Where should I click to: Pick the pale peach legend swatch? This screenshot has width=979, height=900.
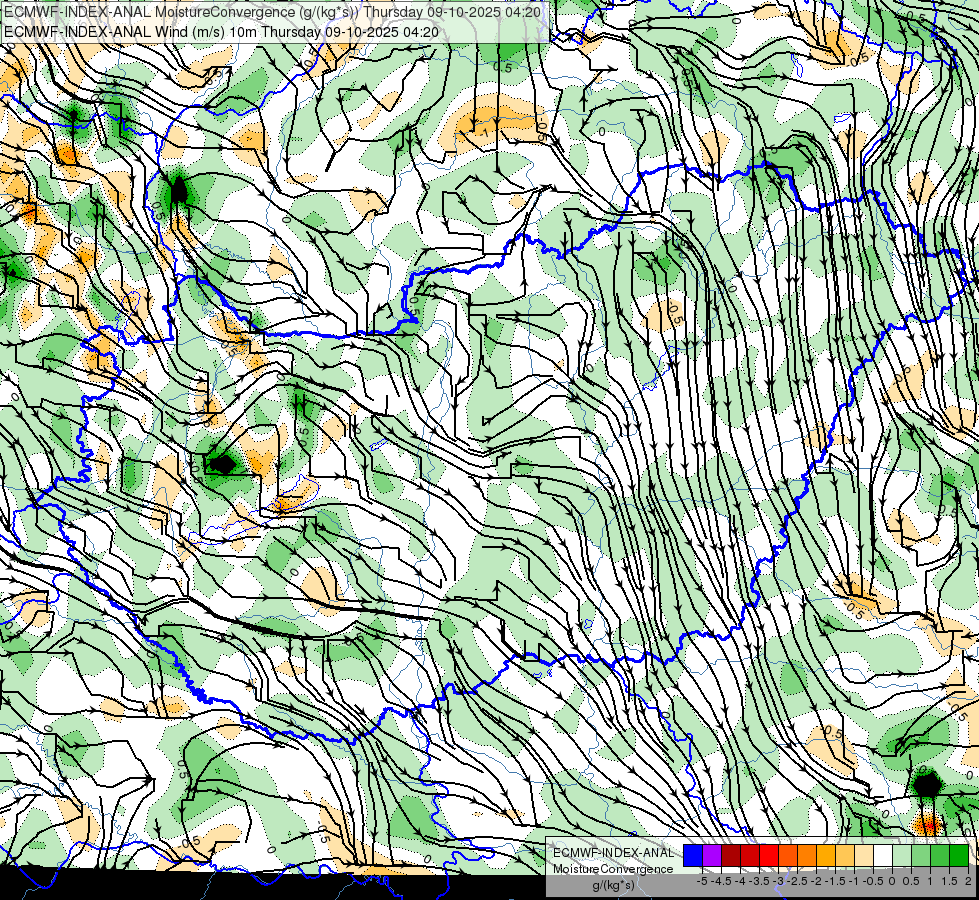(864, 856)
